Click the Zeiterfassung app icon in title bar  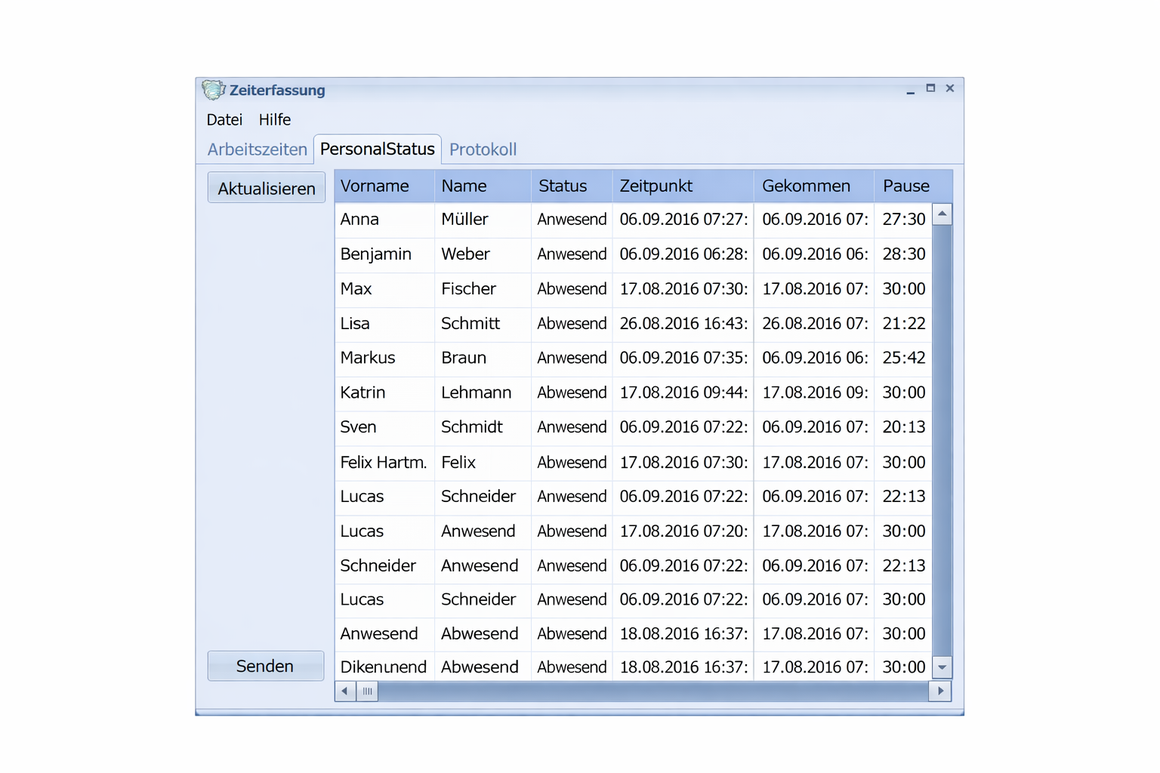(x=213, y=90)
